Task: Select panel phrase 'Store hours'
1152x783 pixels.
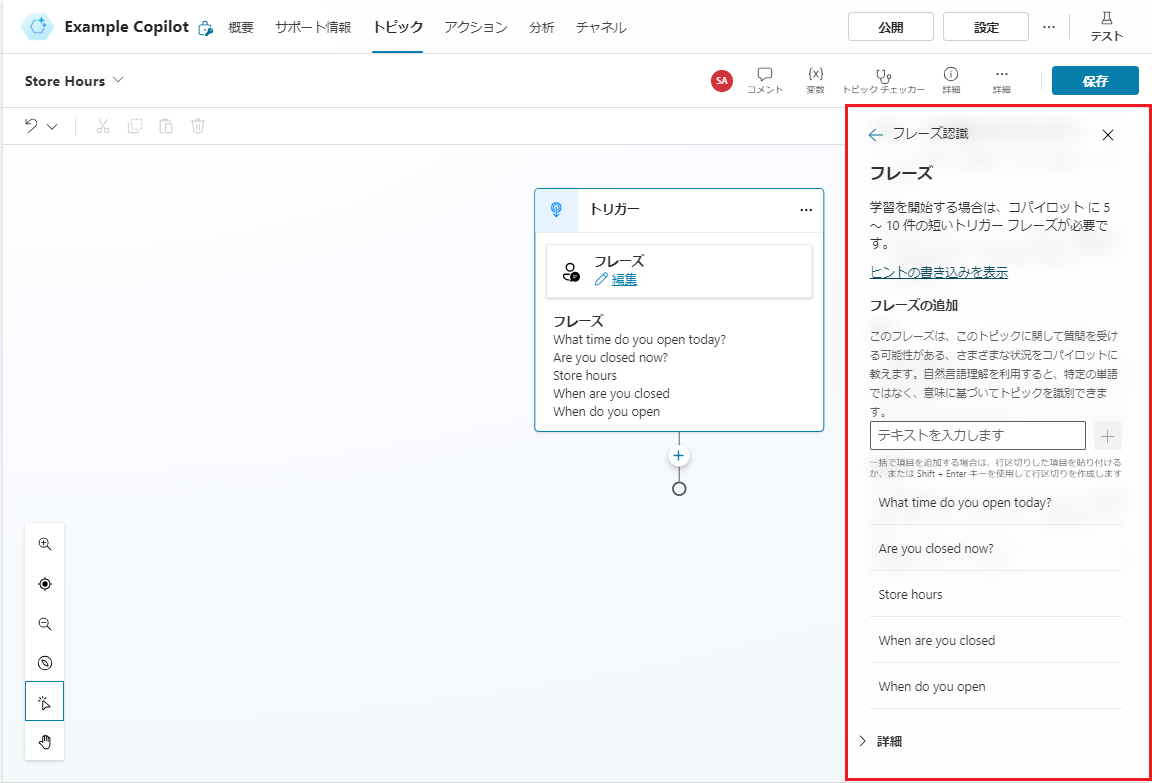Action: [x=996, y=594]
